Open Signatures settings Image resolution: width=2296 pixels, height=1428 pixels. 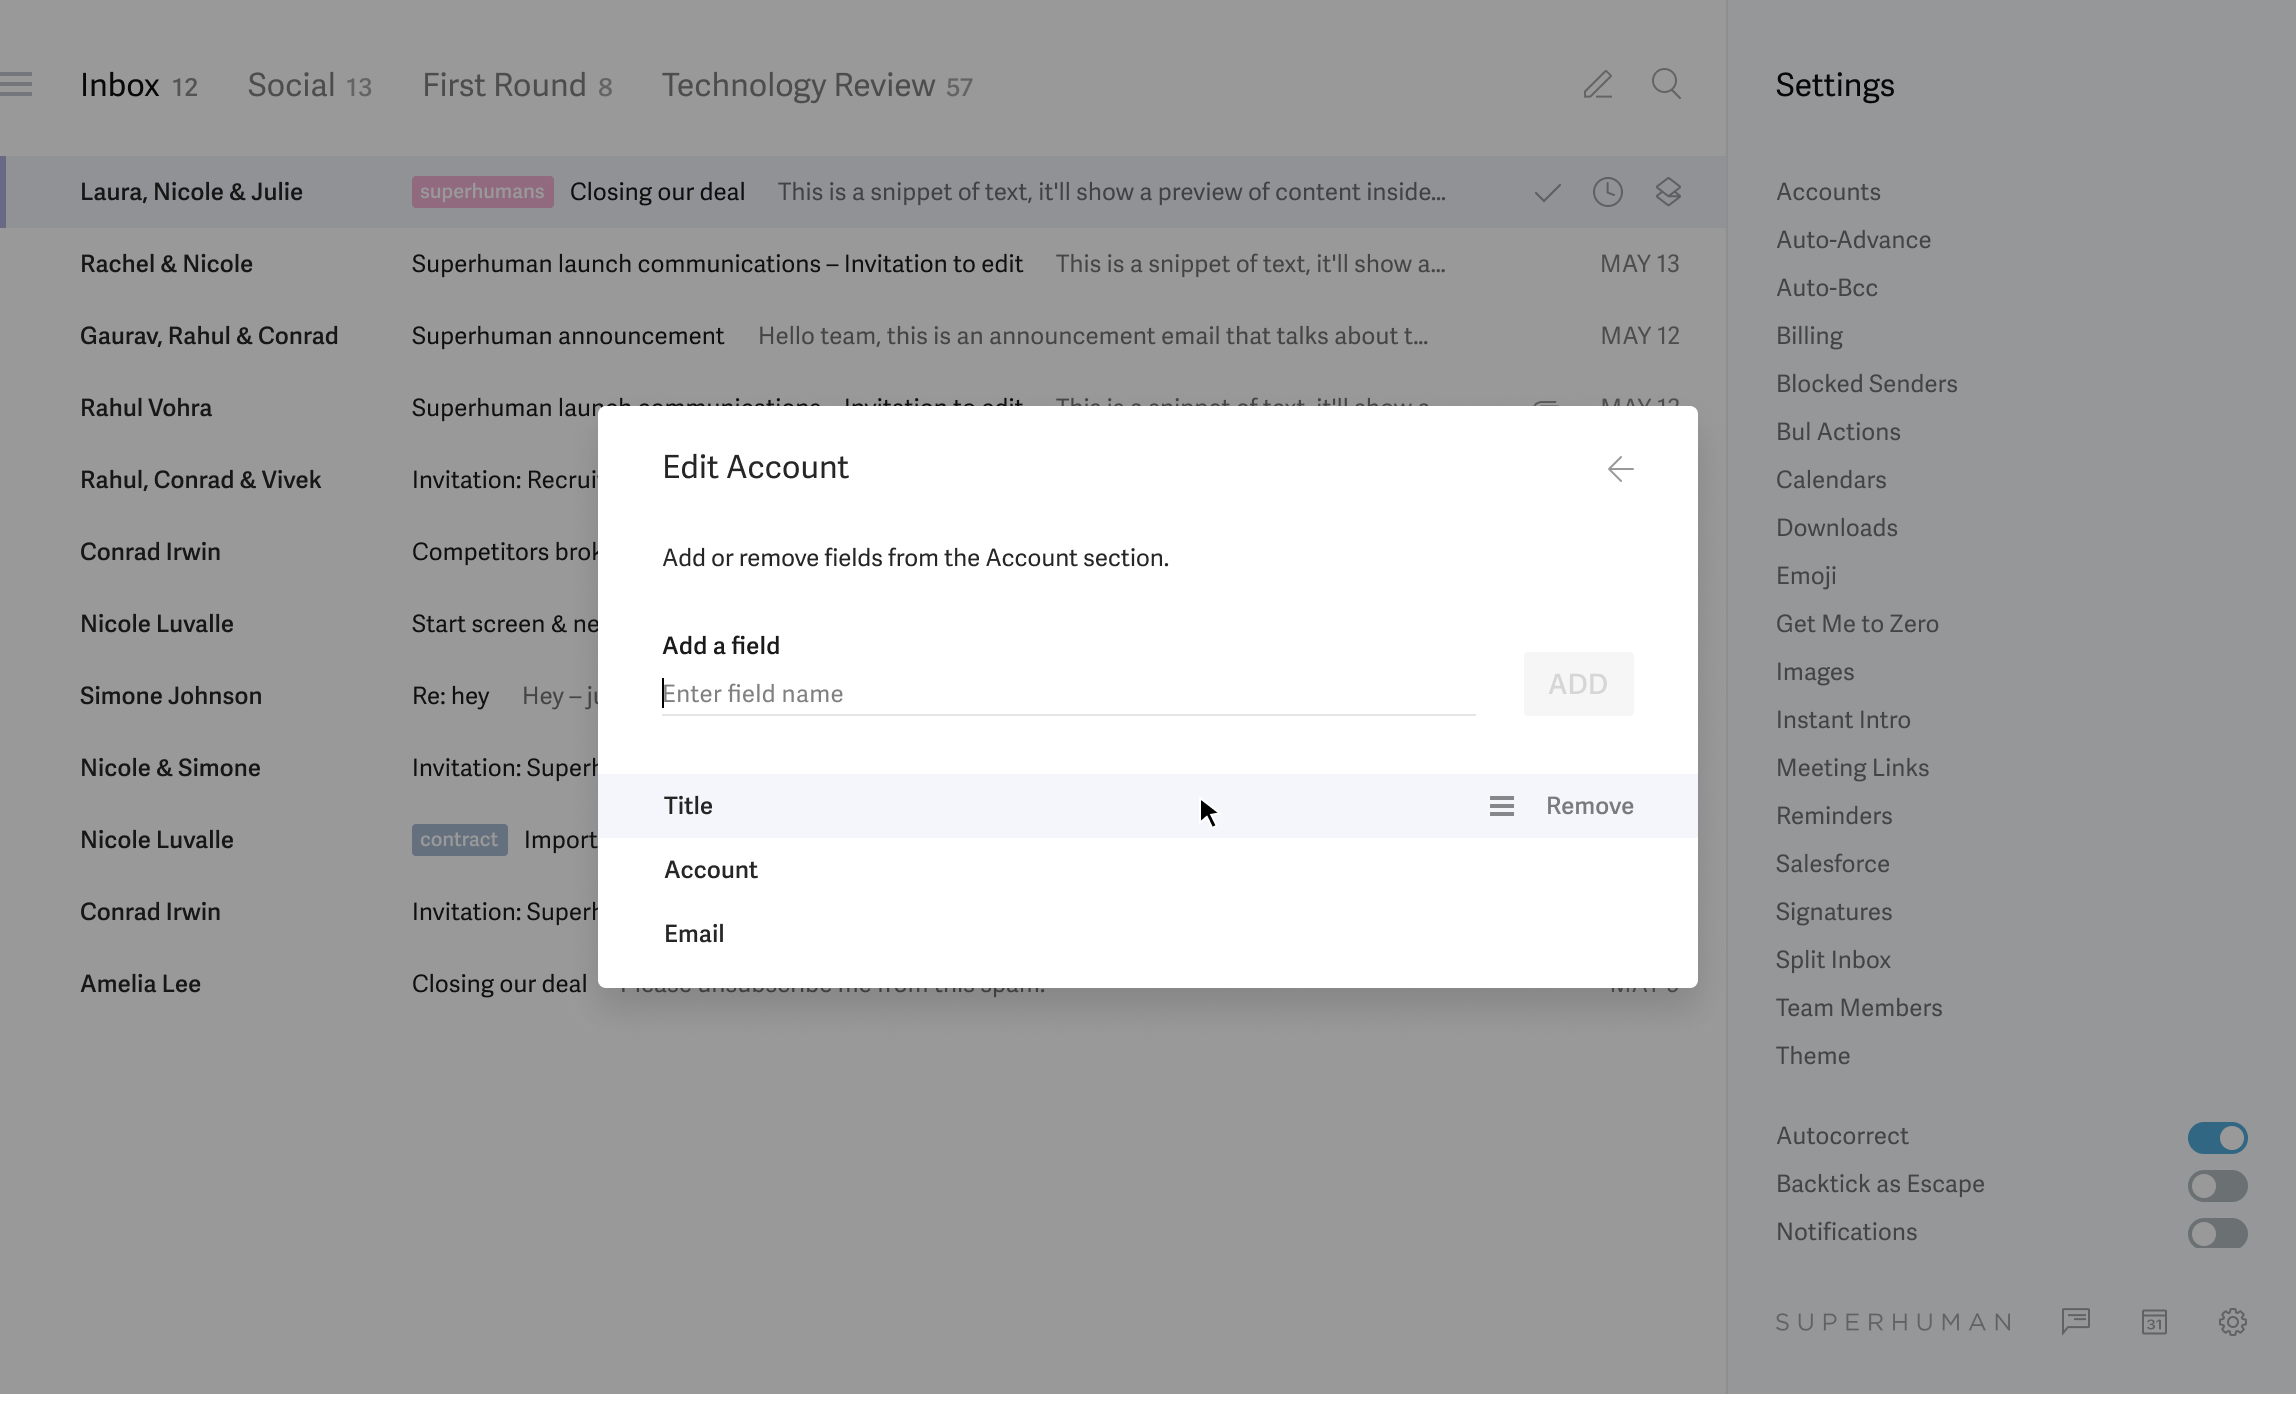(x=1834, y=912)
